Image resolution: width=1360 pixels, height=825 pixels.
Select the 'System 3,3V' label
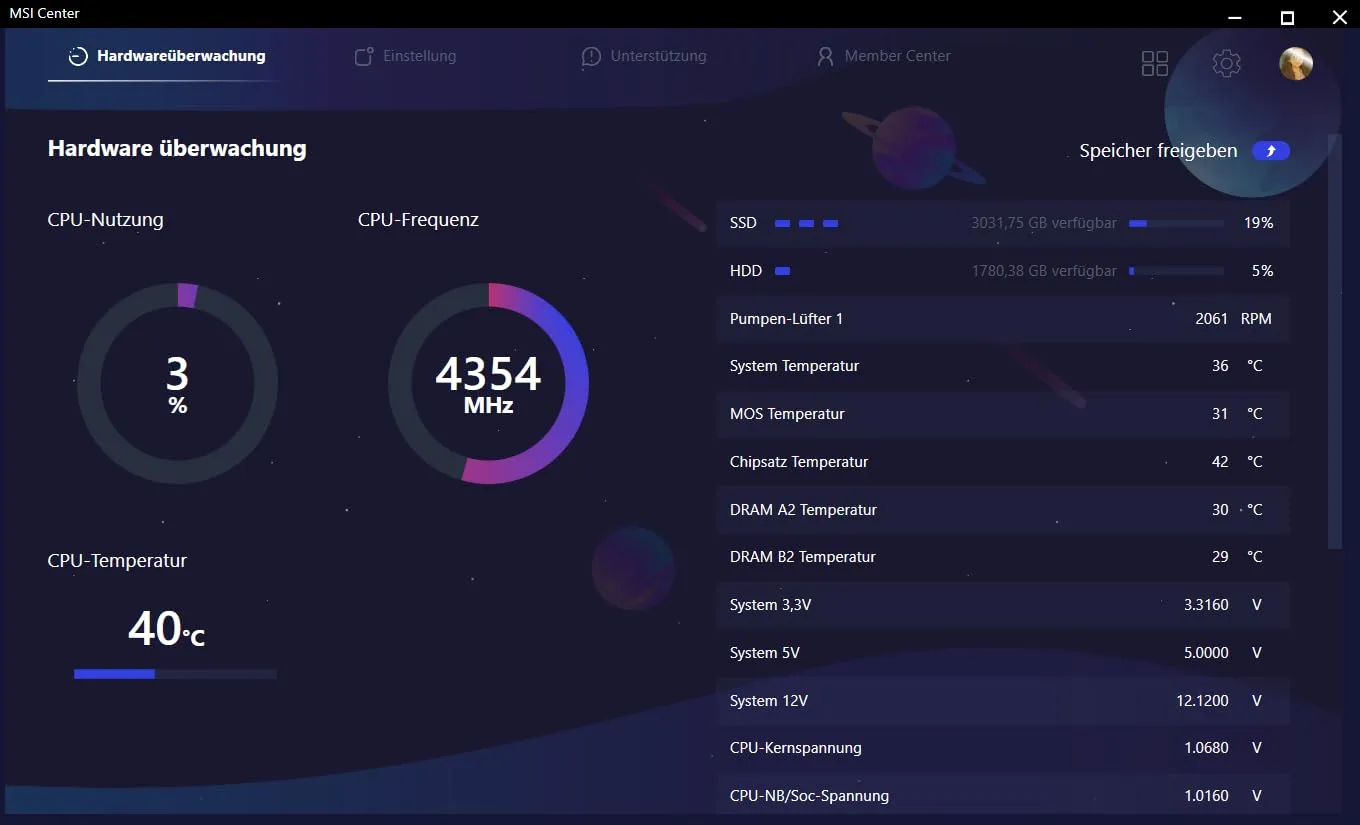771,605
